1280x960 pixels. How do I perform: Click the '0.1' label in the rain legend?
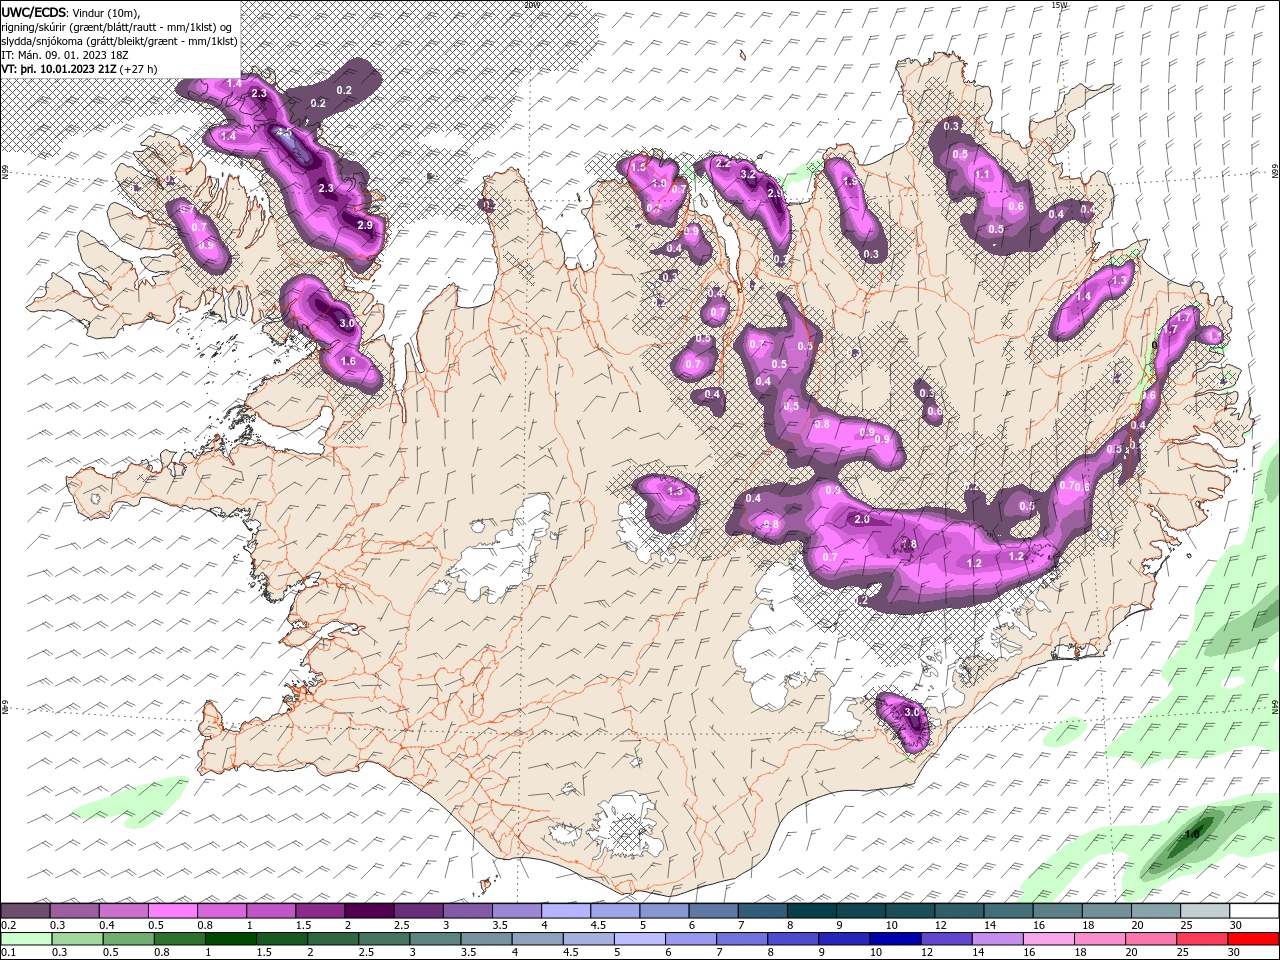(x=8, y=952)
